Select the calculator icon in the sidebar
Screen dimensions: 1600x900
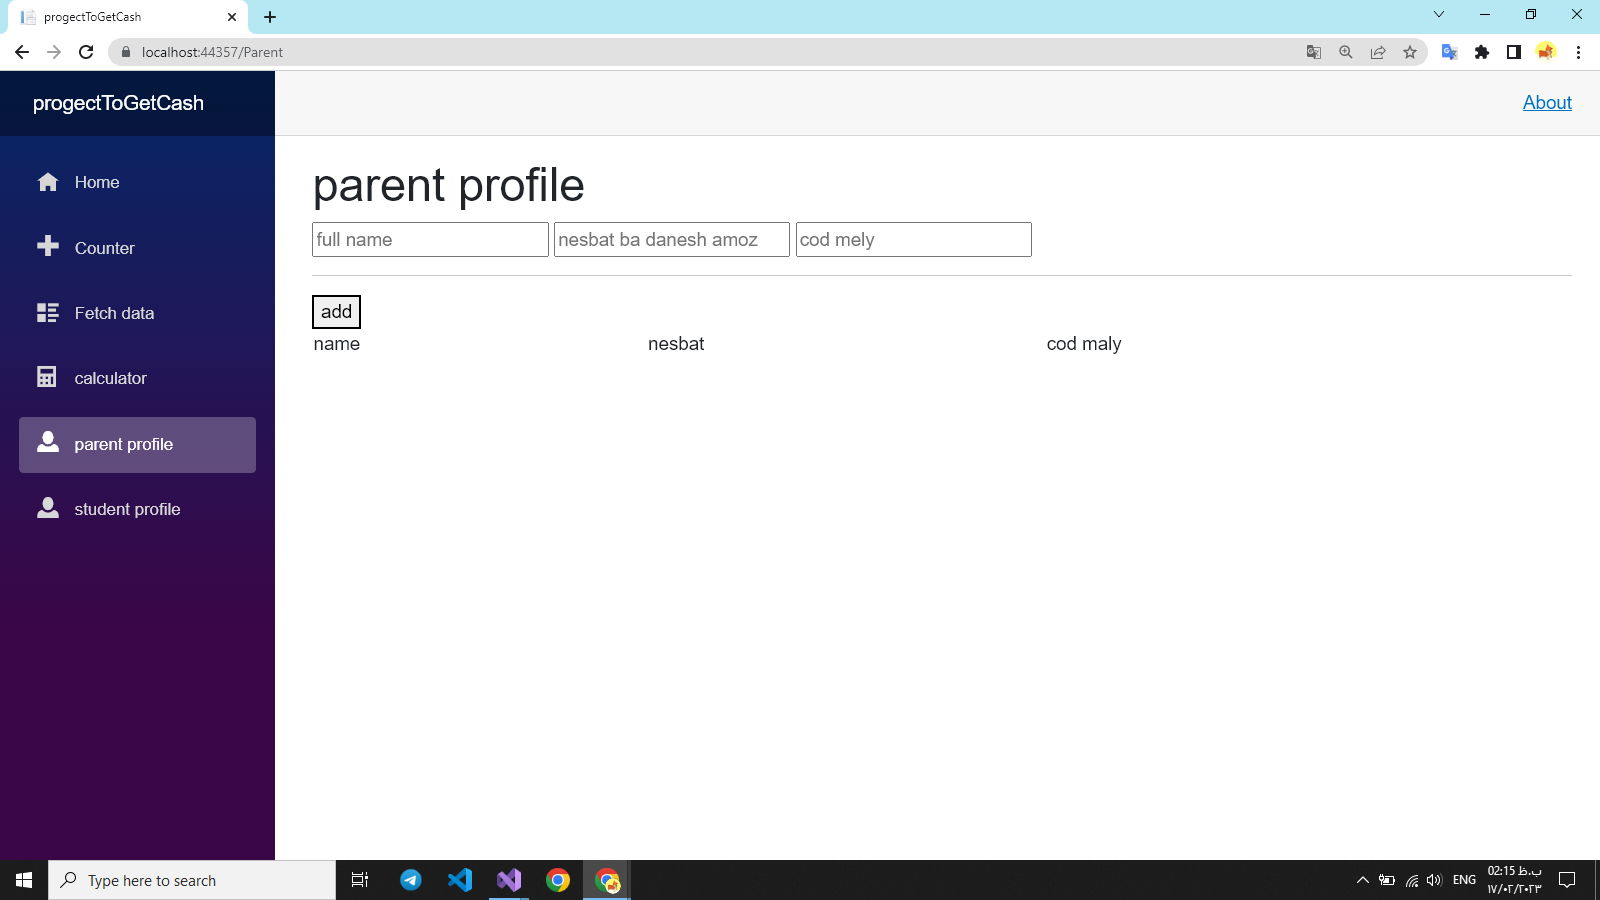pyautogui.click(x=47, y=377)
